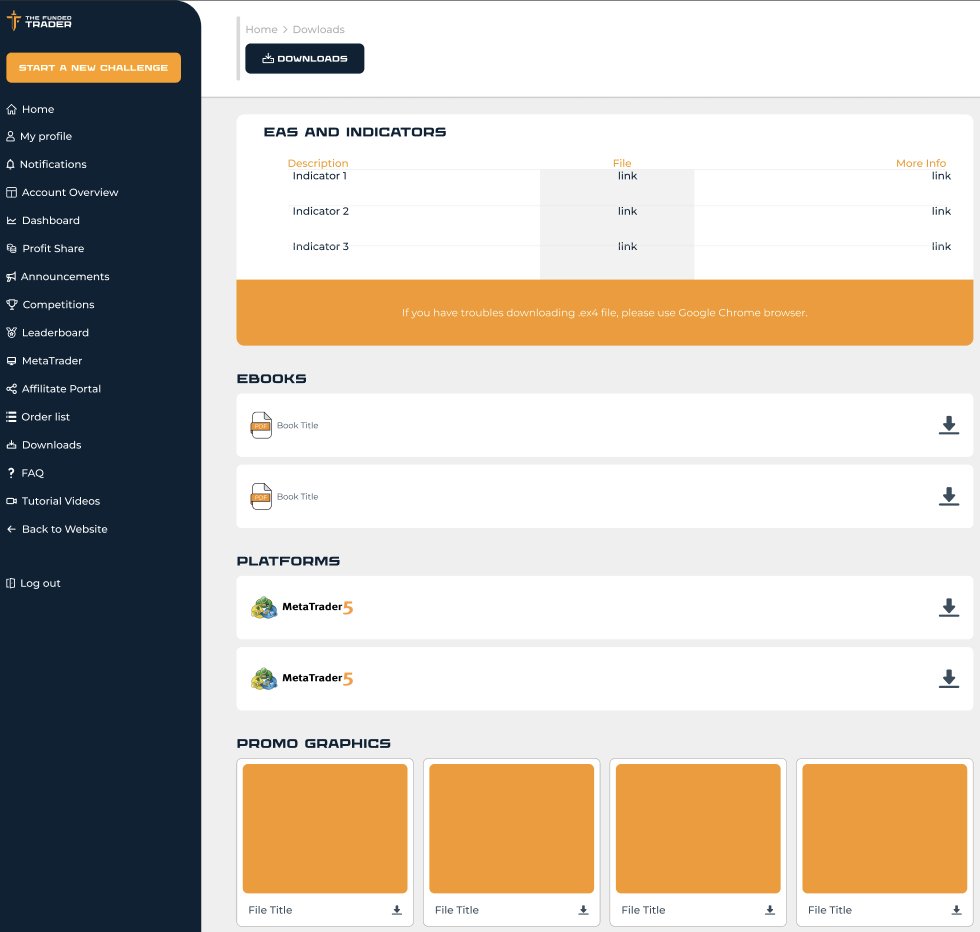The height and width of the screenshot is (932, 980).
Task: Choose Back to Website in sidebar
Action: [x=57, y=529]
